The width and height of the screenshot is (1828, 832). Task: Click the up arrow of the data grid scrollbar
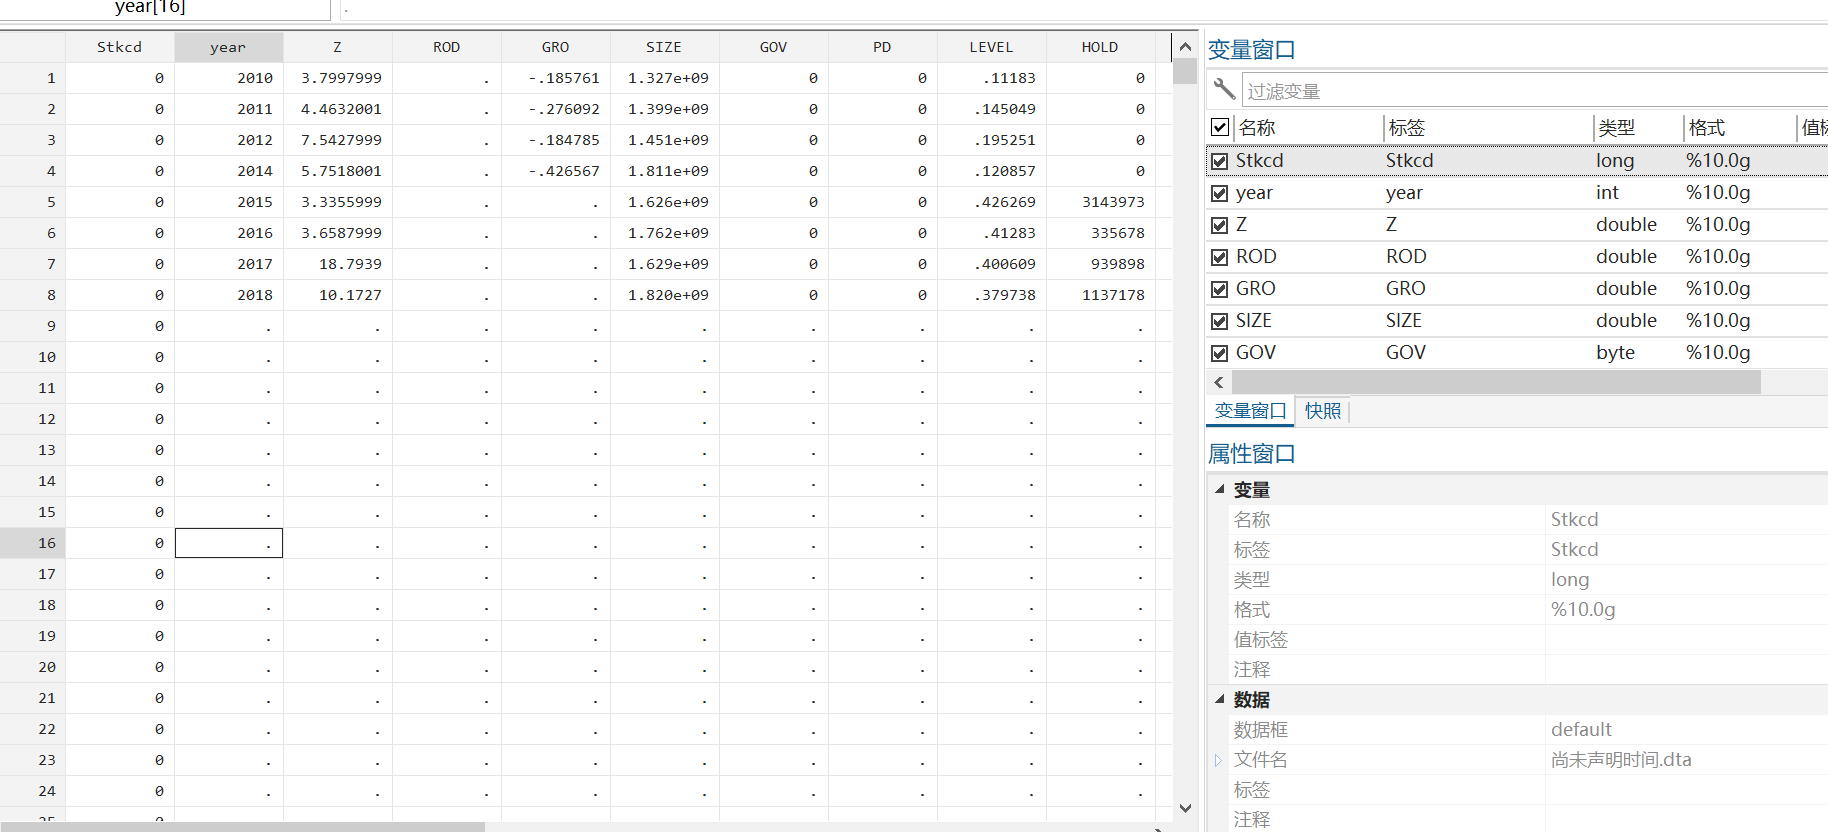click(1185, 47)
